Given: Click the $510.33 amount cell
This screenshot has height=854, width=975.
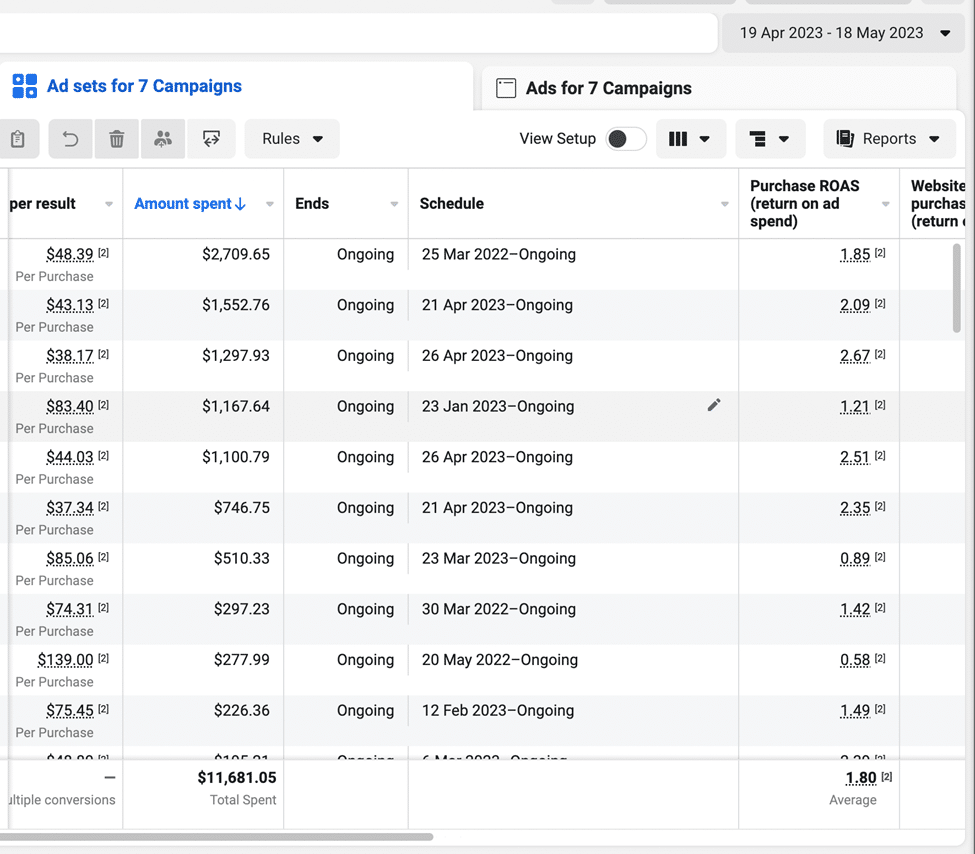Looking at the screenshot, I should tap(242, 559).
